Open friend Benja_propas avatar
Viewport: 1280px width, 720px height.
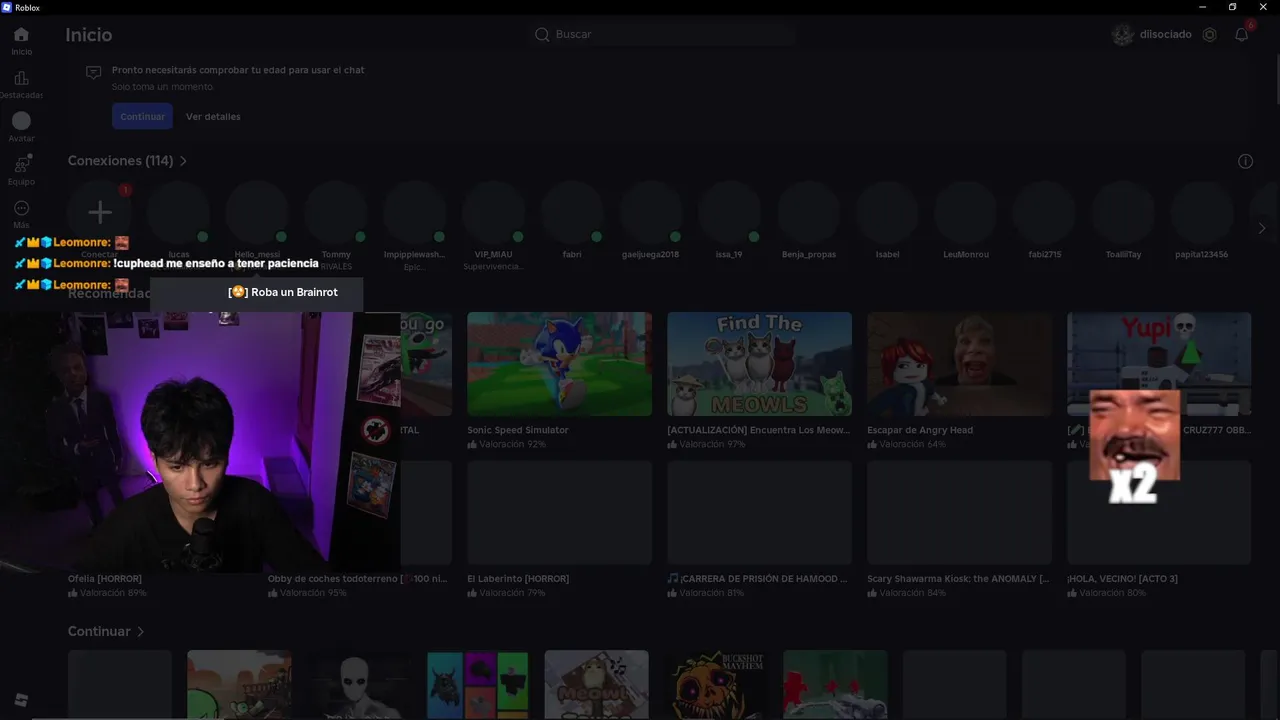tap(808, 212)
